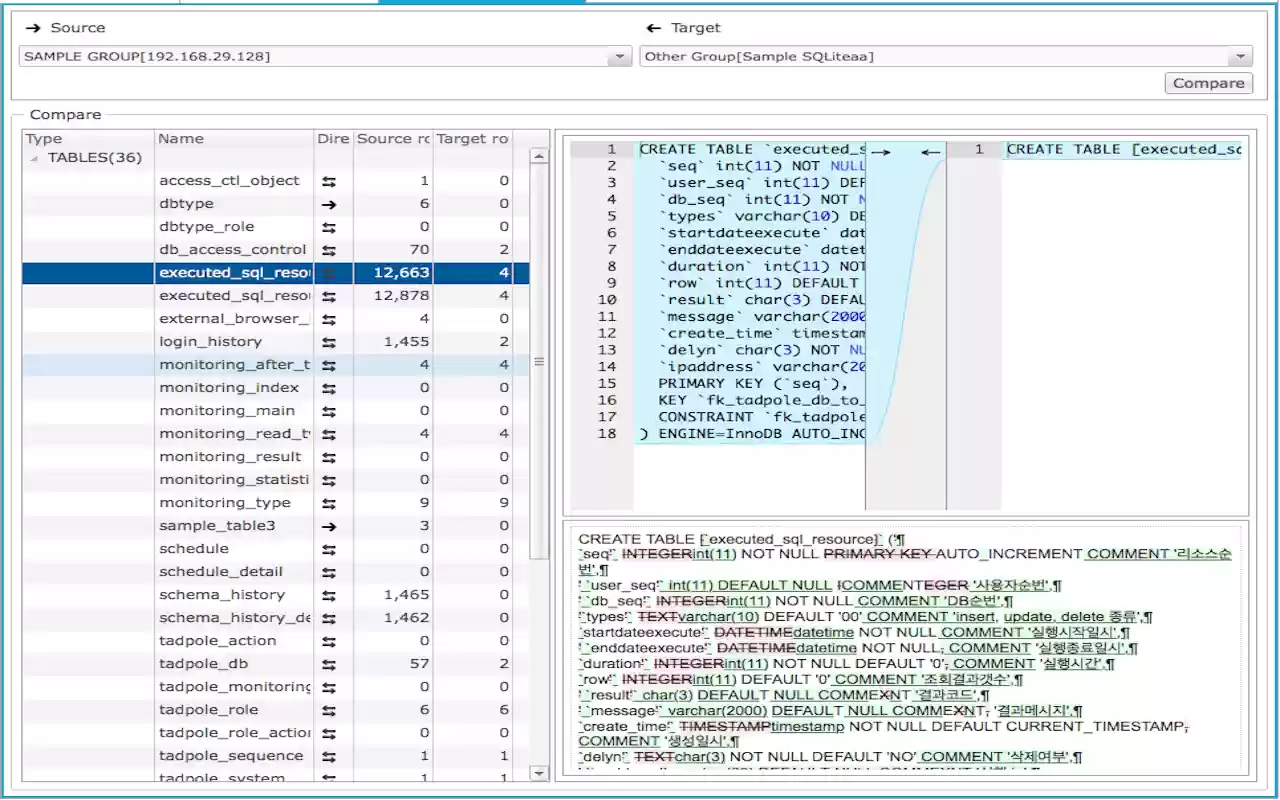Click the right-arrow icon on sample_table3 row
The height and width of the screenshot is (800, 1280).
[x=330, y=525]
